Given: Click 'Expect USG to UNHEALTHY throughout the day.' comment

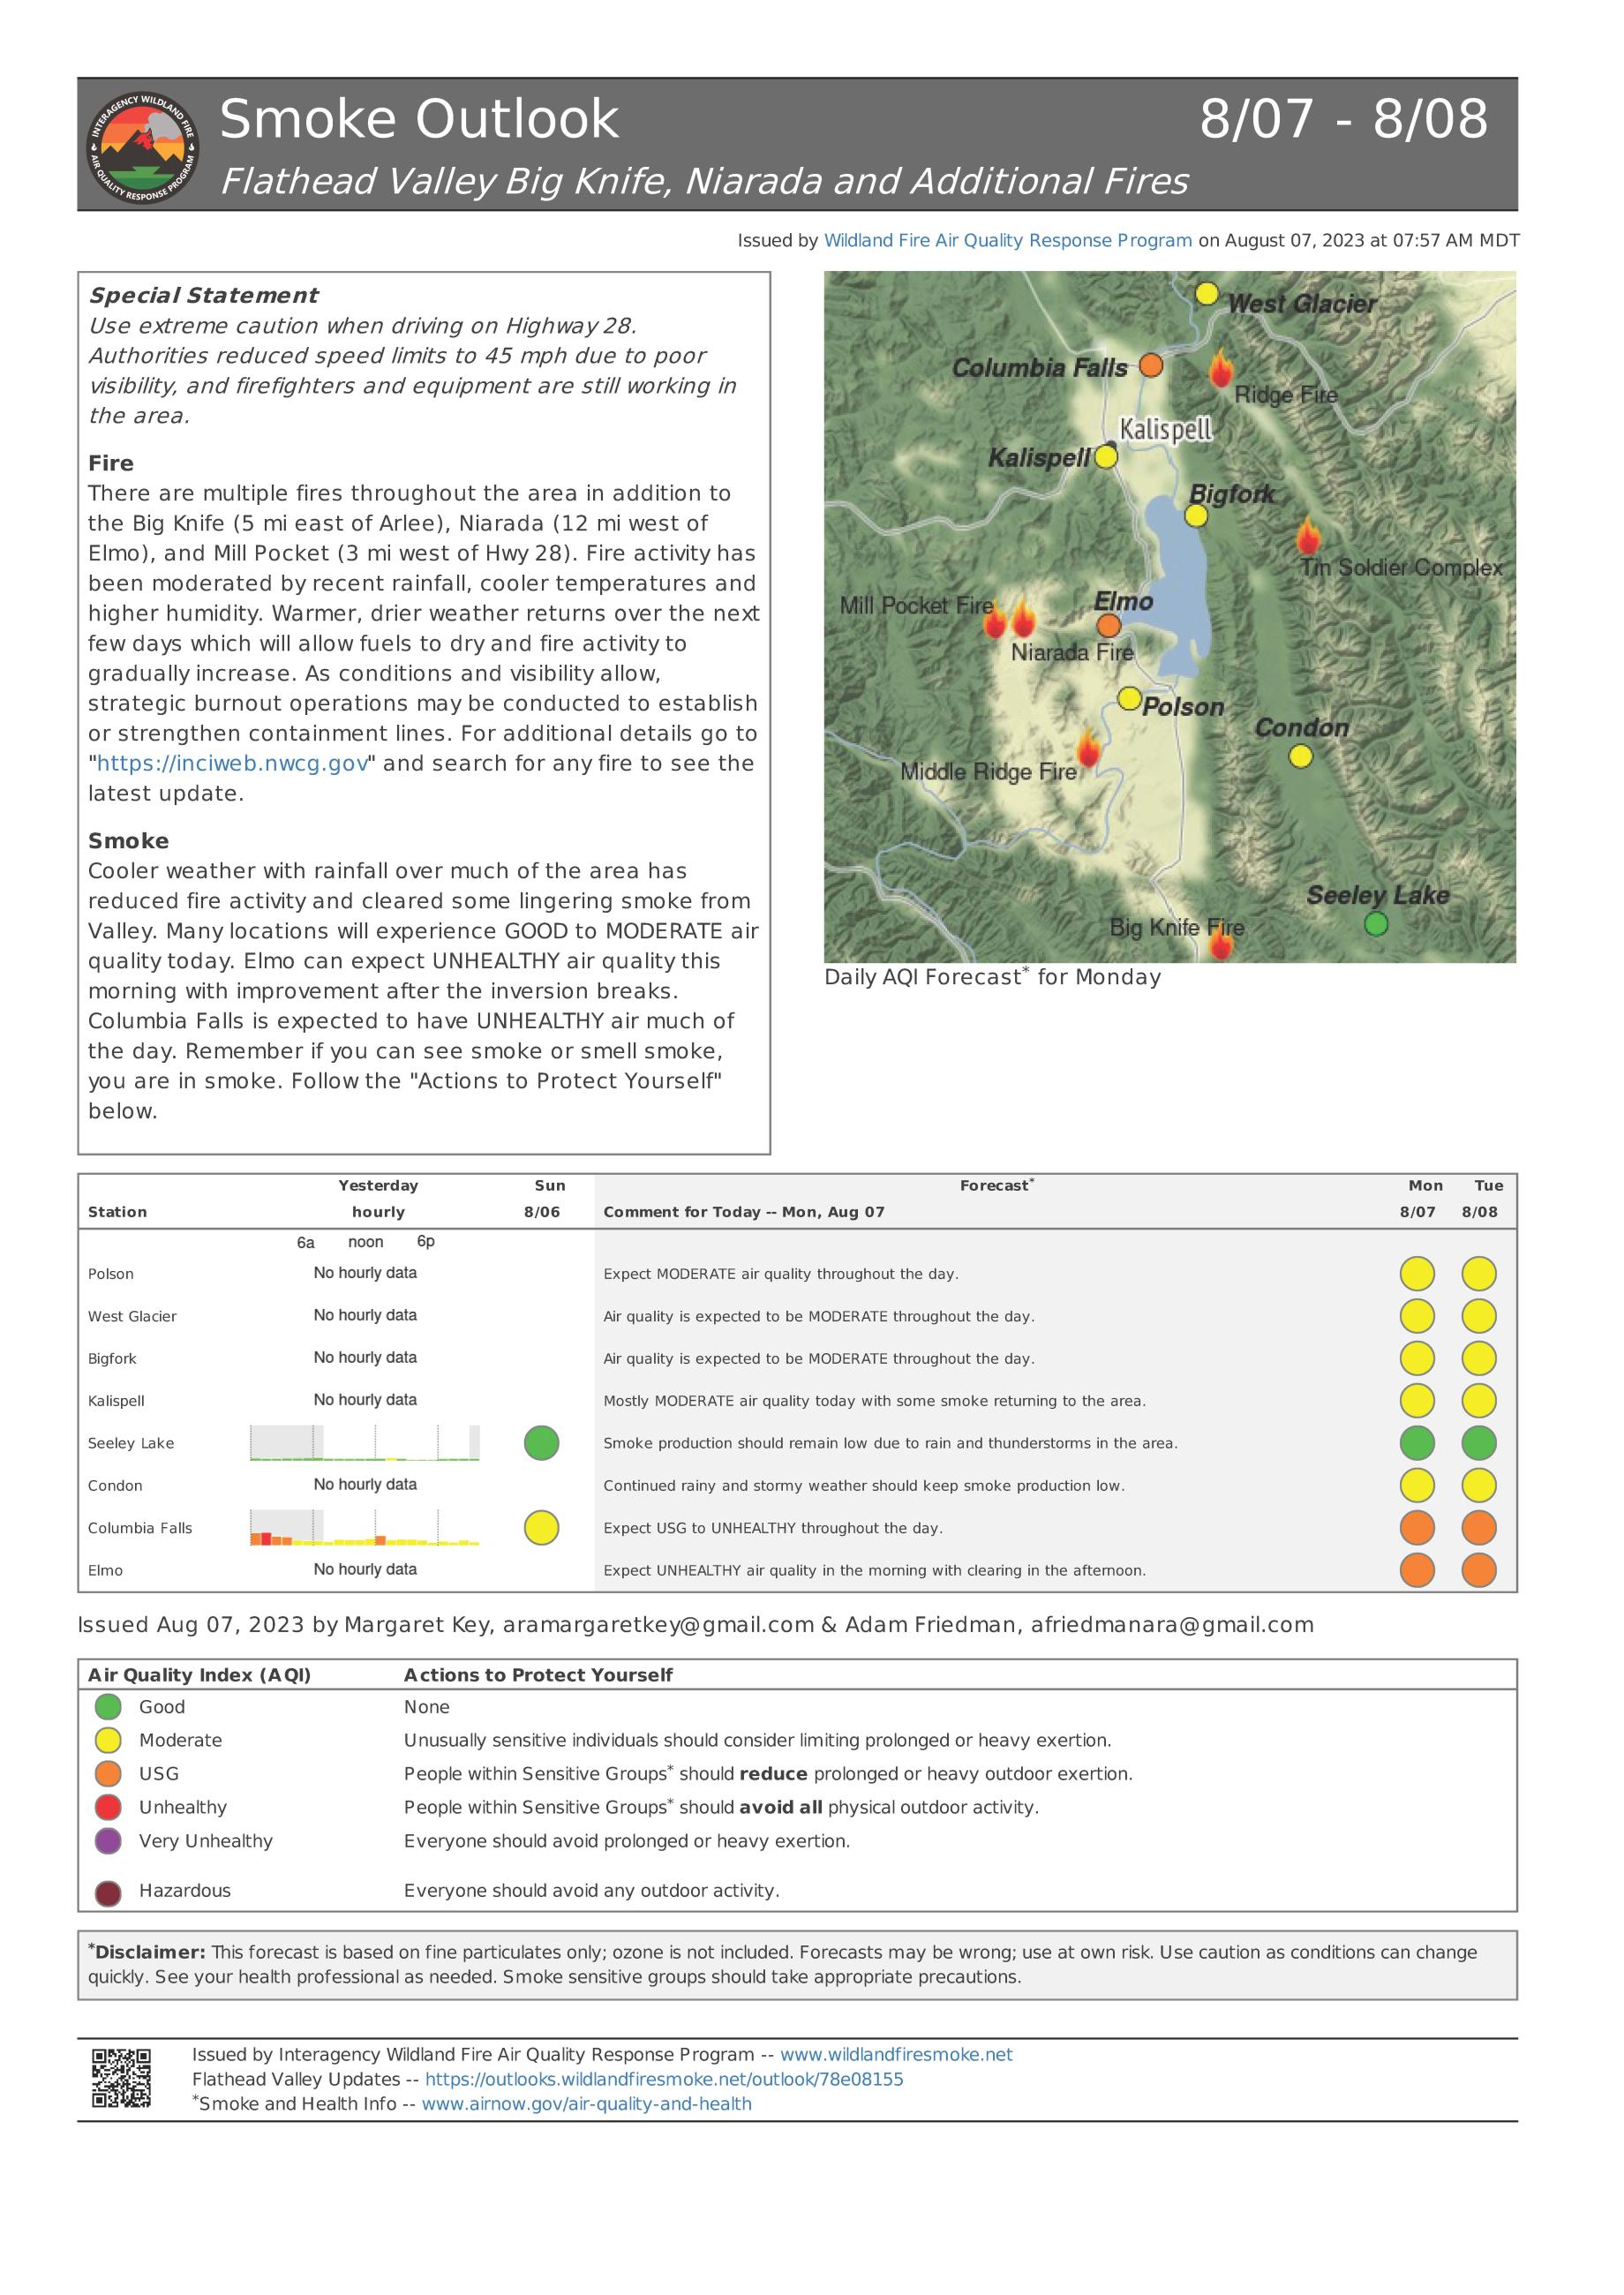Looking at the screenshot, I should [x=773, y=1528].
